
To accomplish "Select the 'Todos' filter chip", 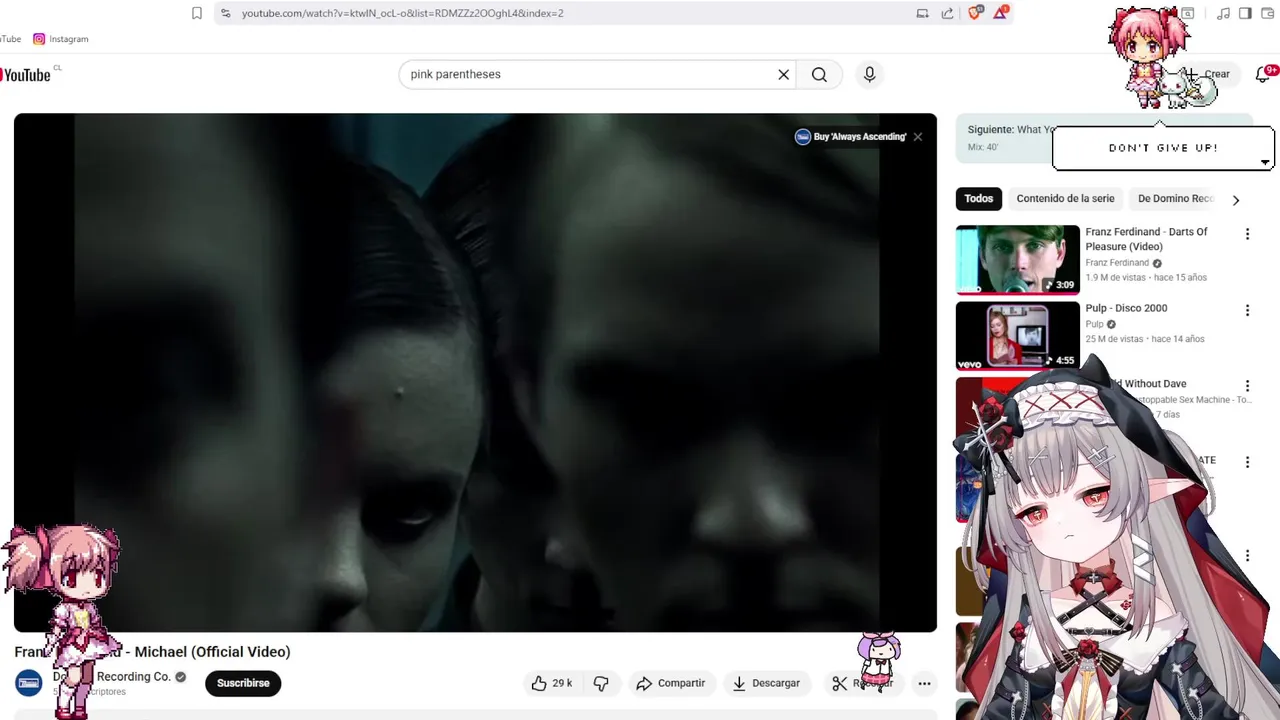I will pos(979,198).
